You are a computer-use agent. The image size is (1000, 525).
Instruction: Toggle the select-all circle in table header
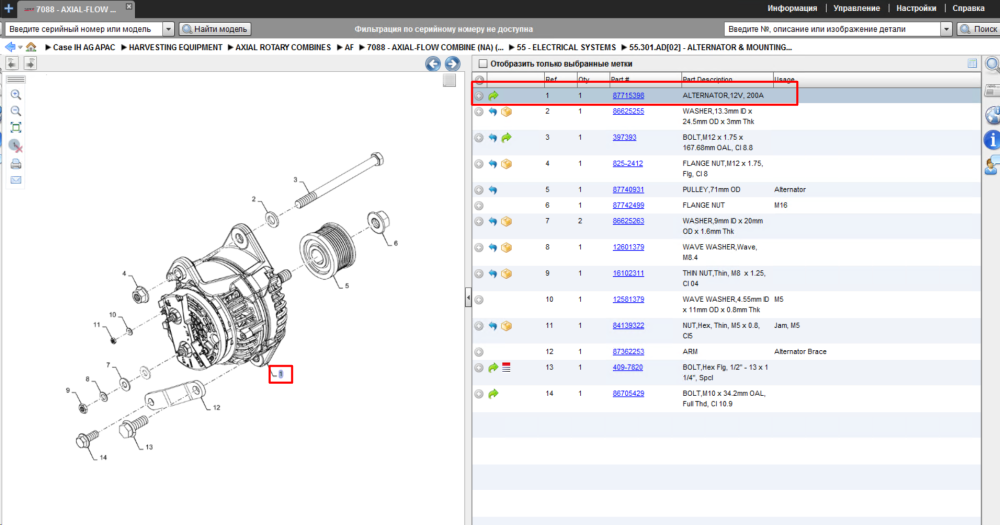click(x=479, y=80)
